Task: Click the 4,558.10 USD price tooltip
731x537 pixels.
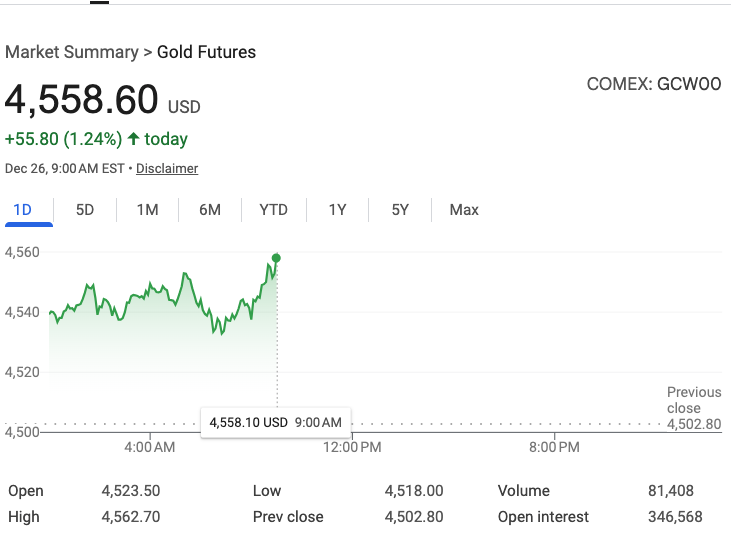Action: coord(275,423)
